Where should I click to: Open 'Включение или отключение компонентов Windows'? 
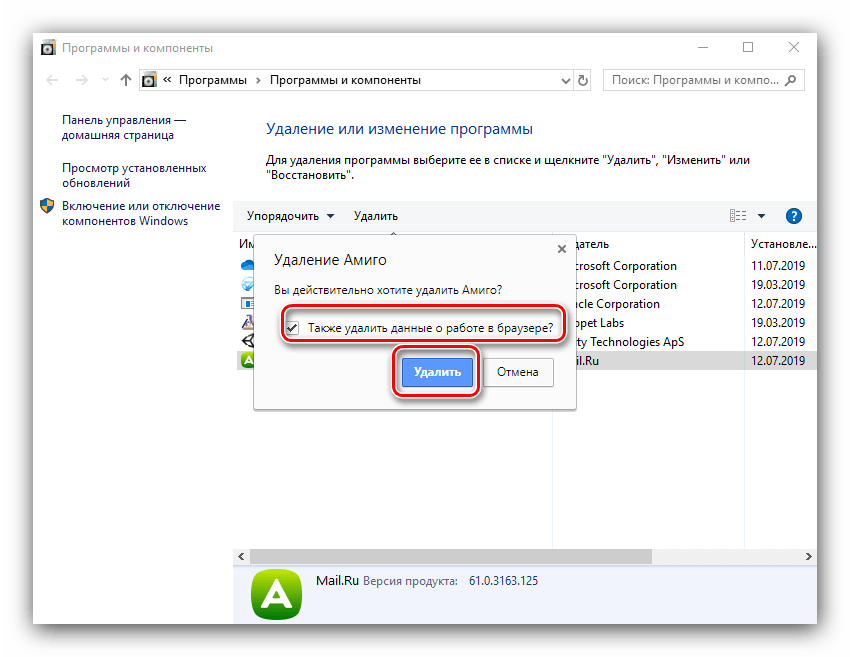[x=140, y=213]
